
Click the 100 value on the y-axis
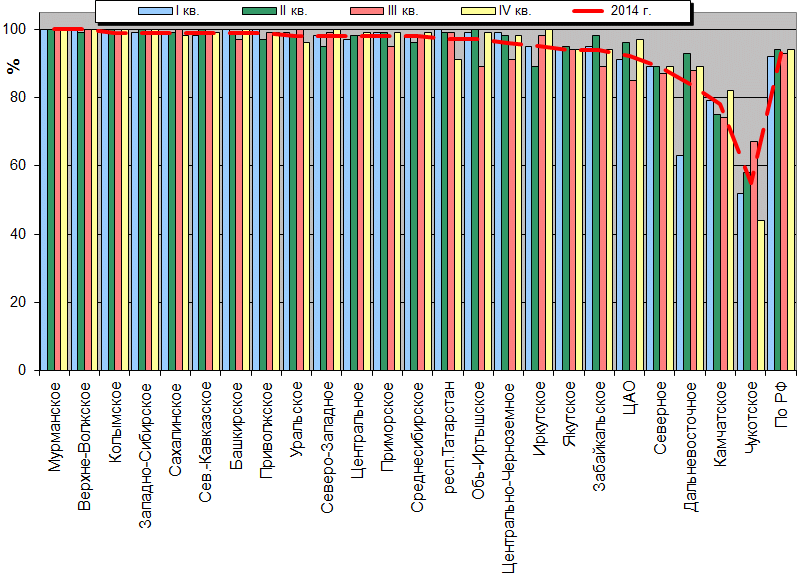coord(14,29)
